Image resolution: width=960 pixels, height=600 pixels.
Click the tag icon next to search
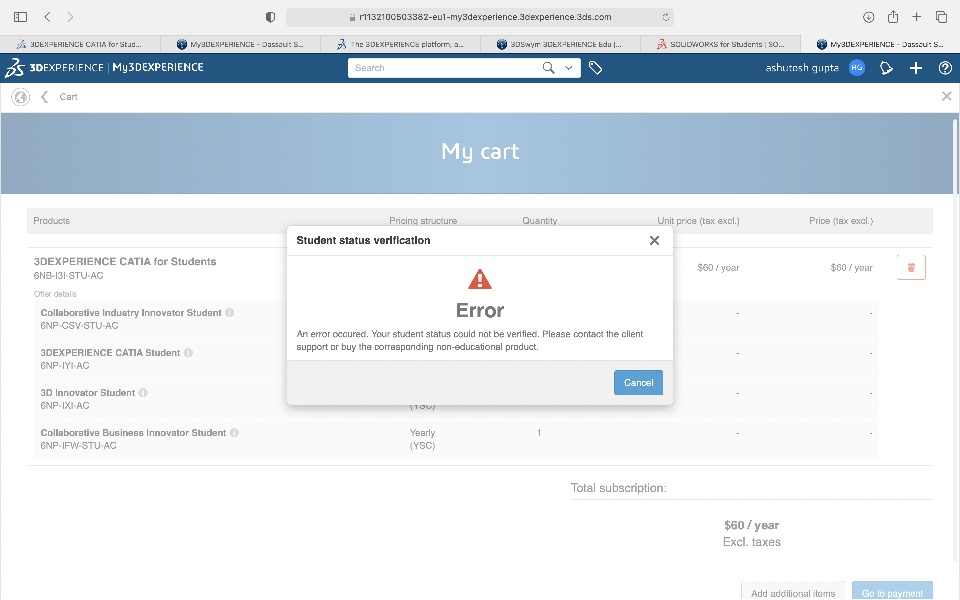[x=595, y=68]
